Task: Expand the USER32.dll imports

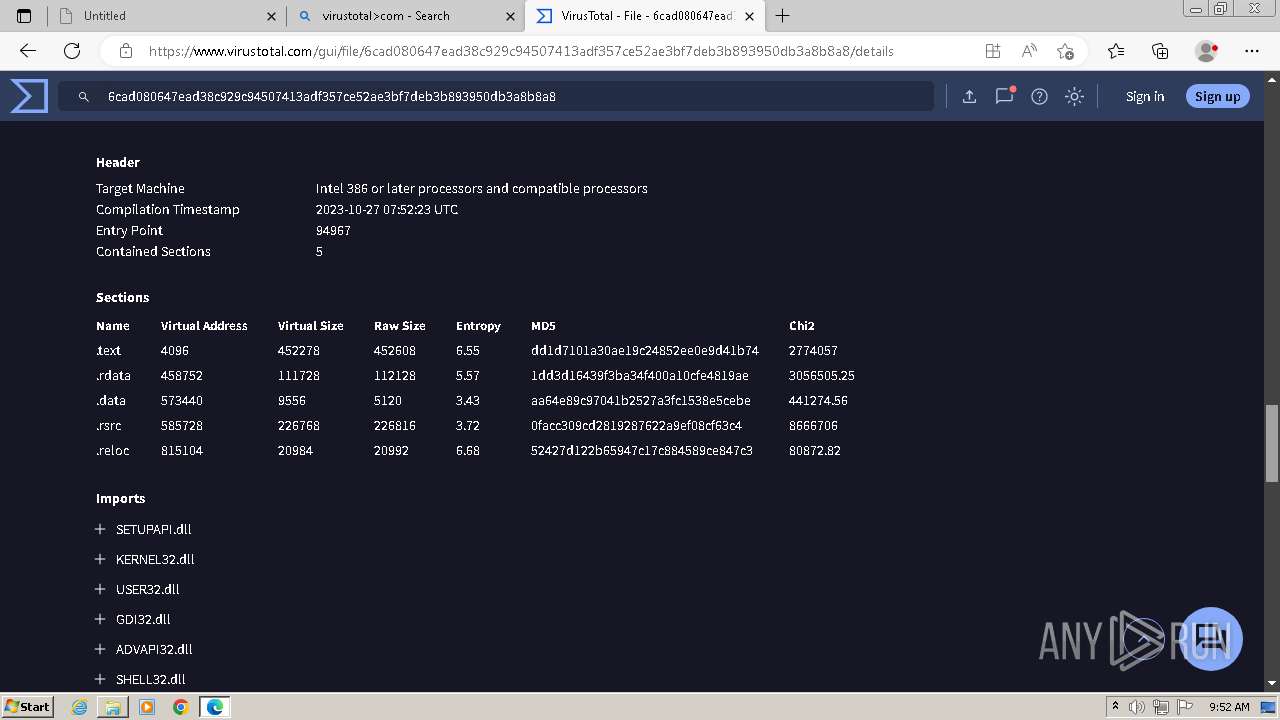Action: click(x=100, y=589)
